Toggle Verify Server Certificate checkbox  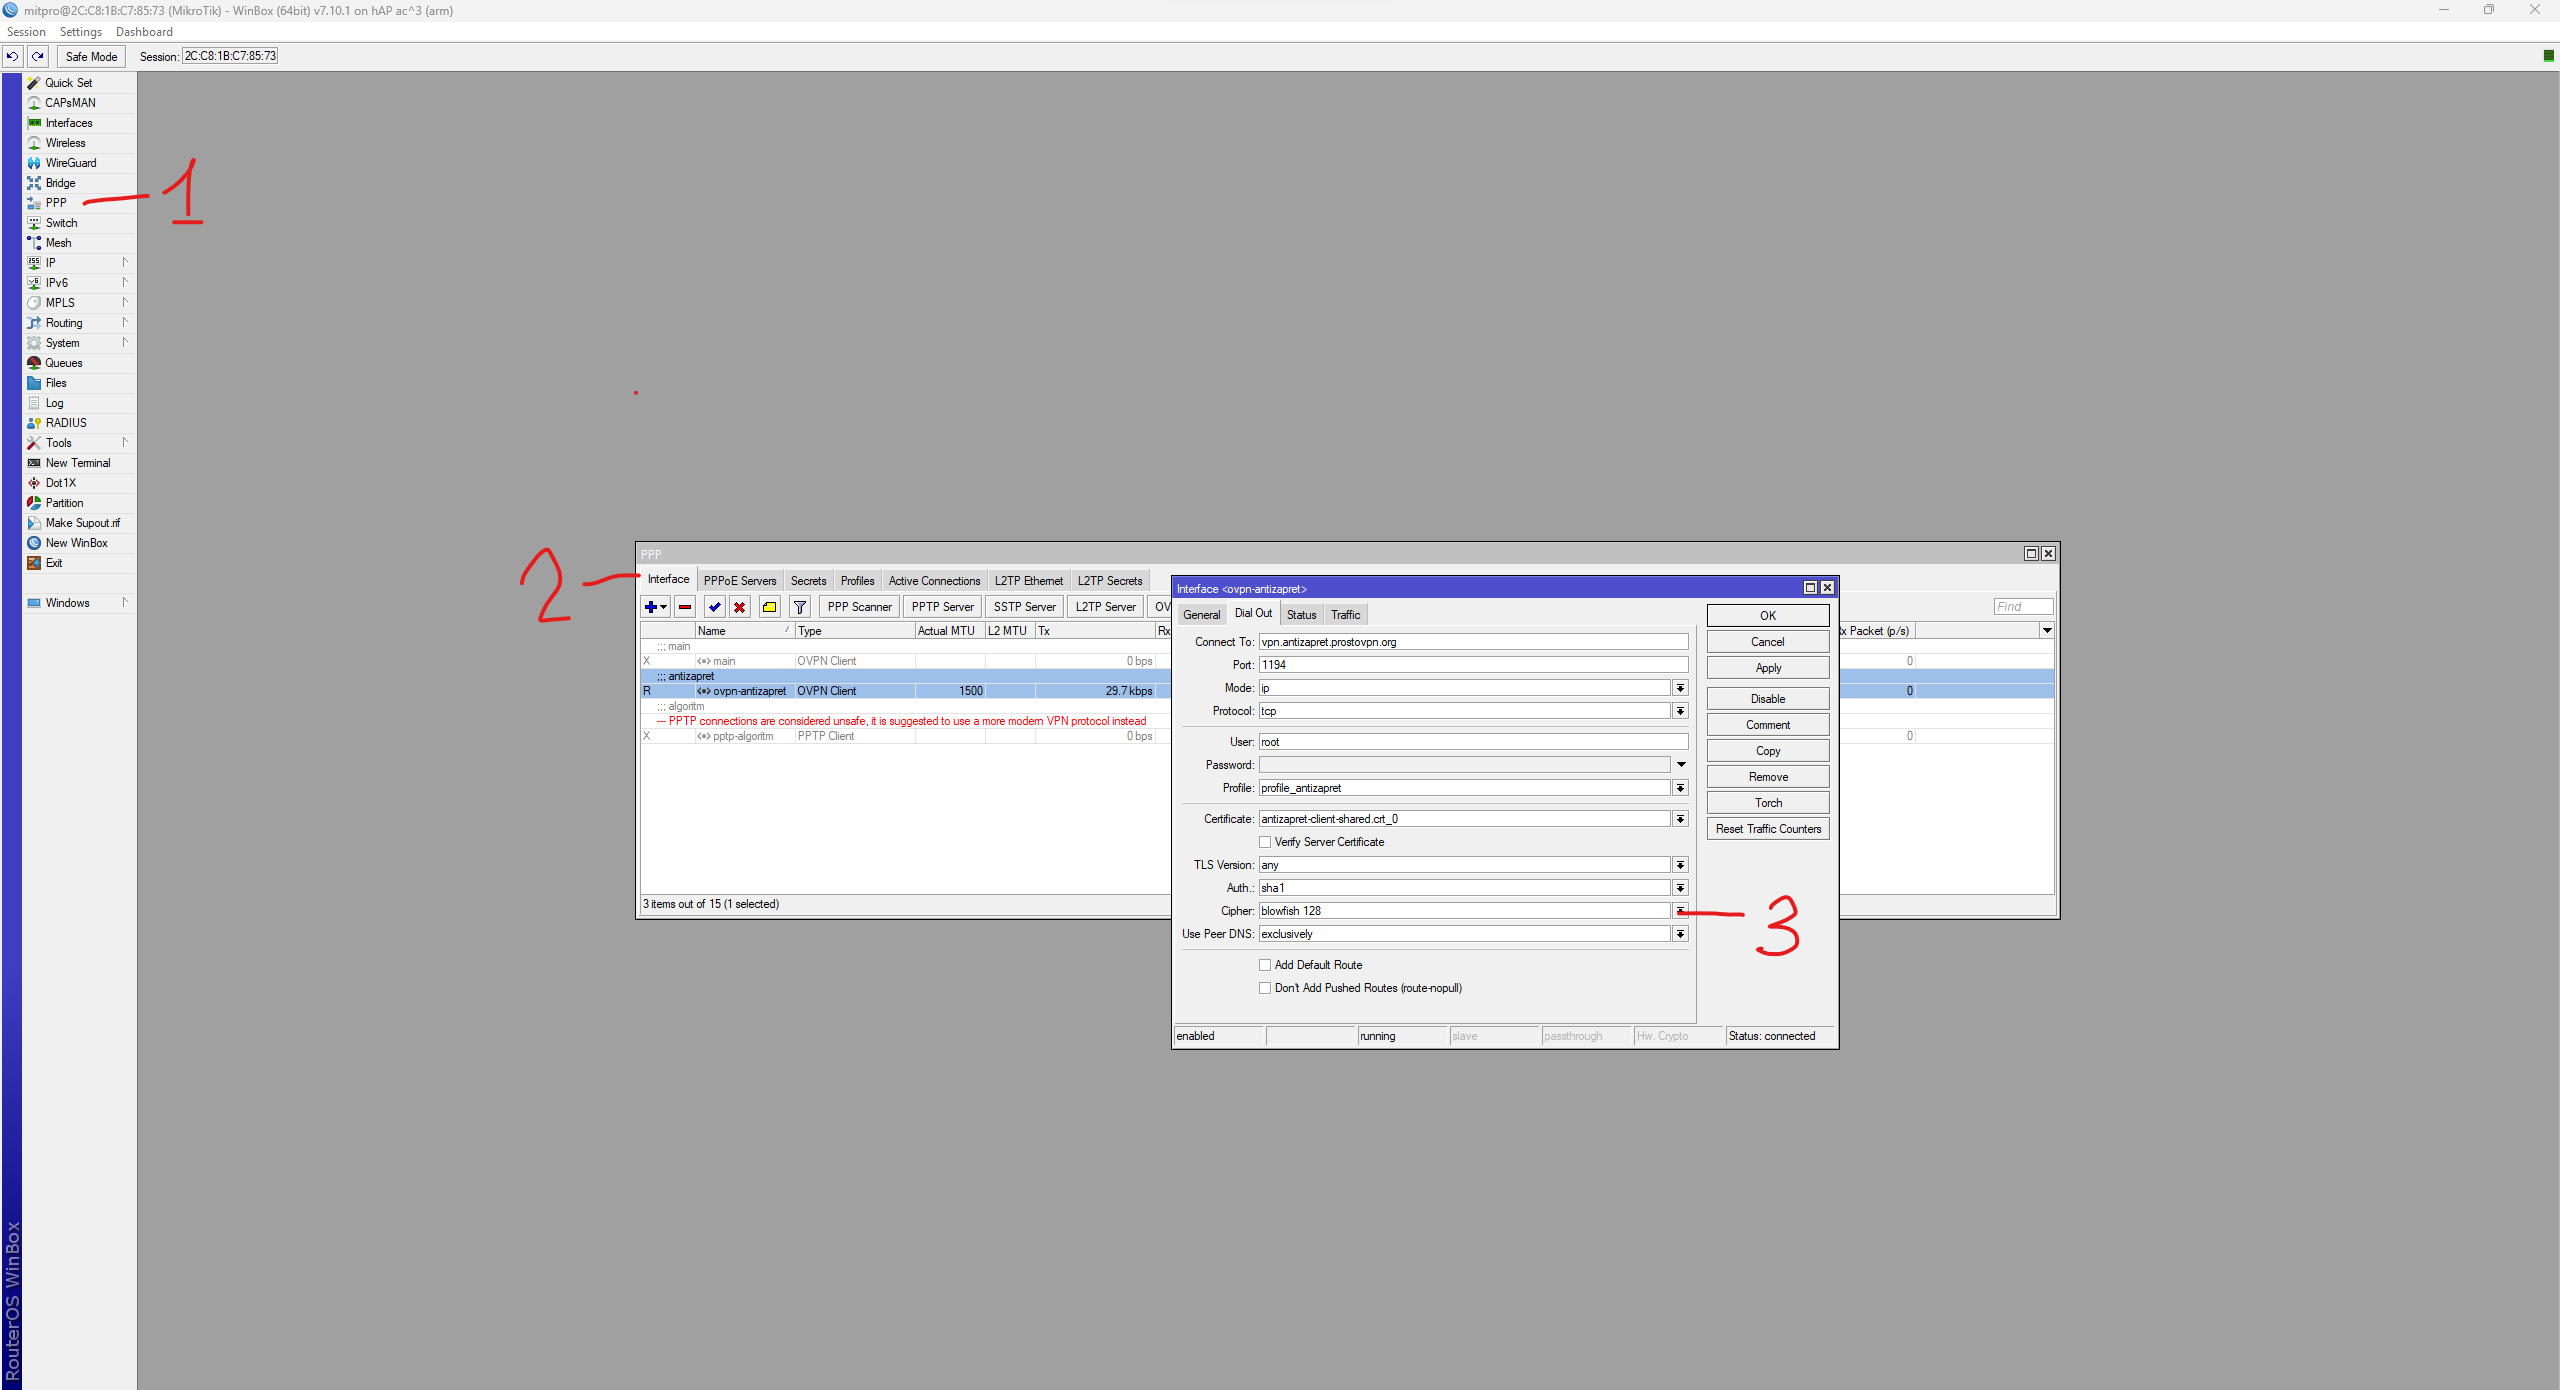pyautogui.click(x=1266, y=842)
